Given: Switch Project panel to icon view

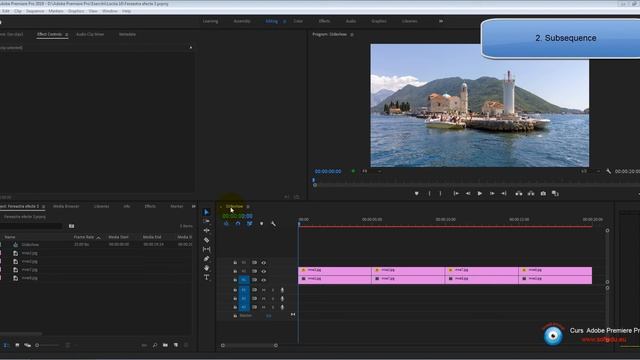Looking at the screenshot, I should click(17, 345).
